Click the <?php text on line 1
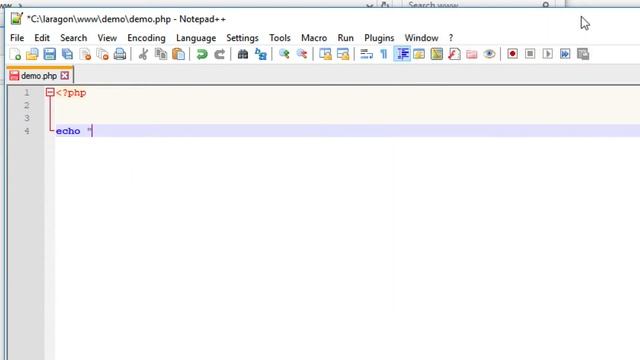Screen dimensions: 640x360 click(x=71, y=93)
